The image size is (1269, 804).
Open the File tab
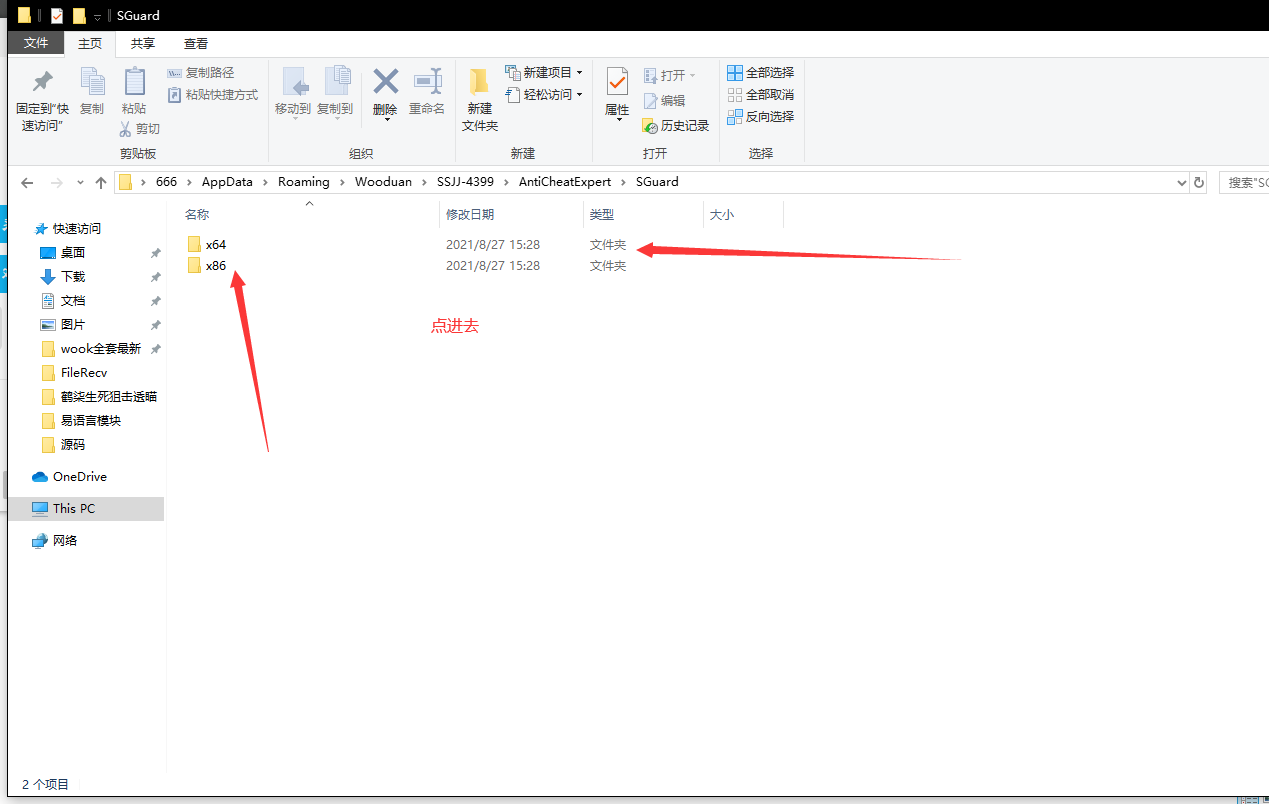tap(36, 43)
